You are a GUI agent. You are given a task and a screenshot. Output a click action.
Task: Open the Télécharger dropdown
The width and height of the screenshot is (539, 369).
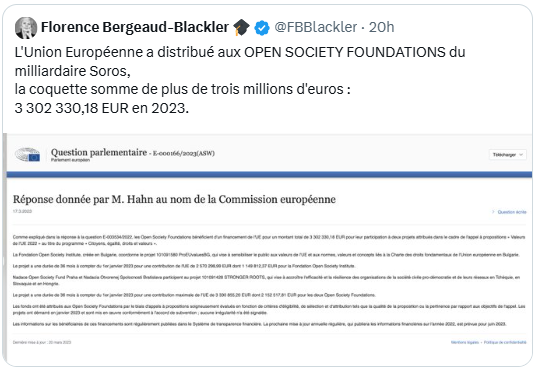(x=507, y=155)
